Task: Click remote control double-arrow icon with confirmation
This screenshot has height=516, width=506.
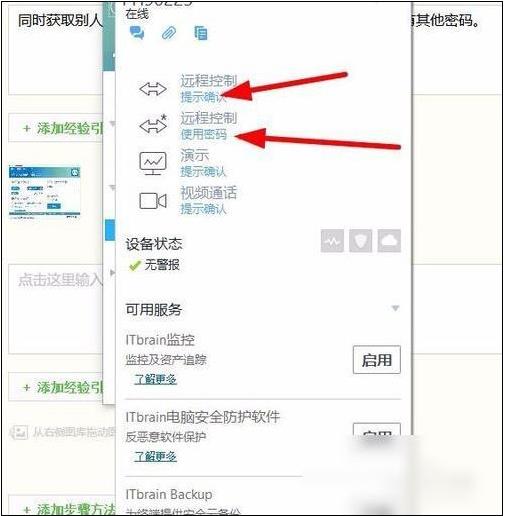Action: pyautogui.click(x=153, y=89)
